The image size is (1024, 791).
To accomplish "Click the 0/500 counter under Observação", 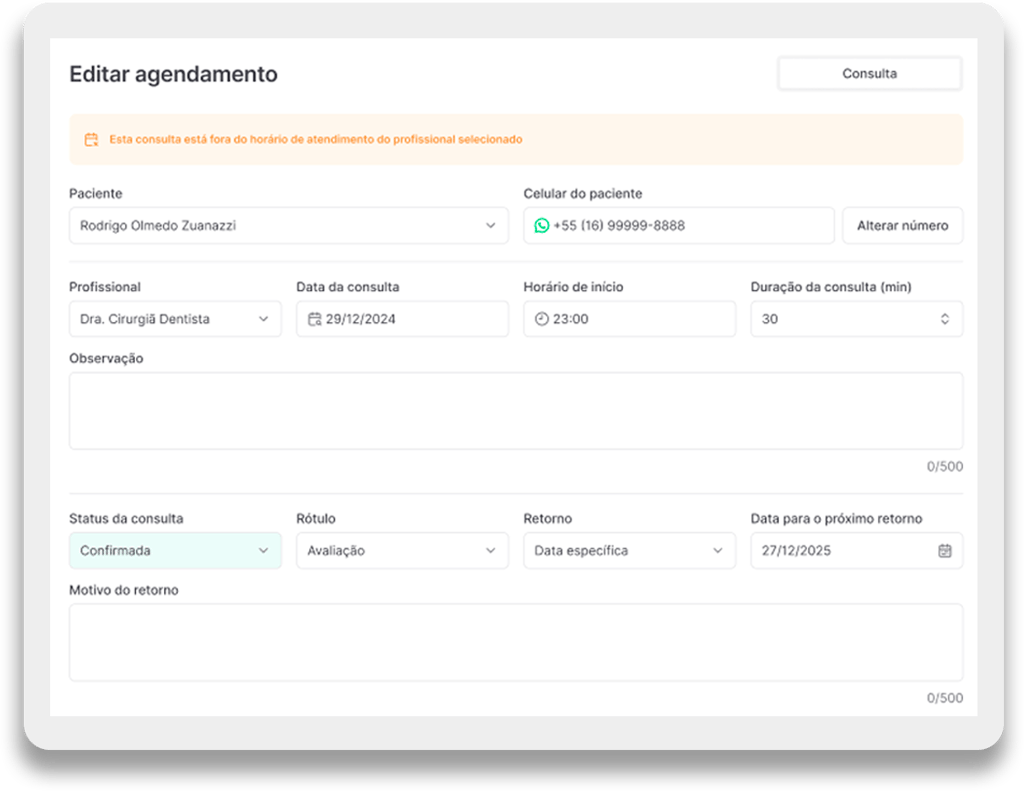I will pyautogui.click(x=944, y=466).
